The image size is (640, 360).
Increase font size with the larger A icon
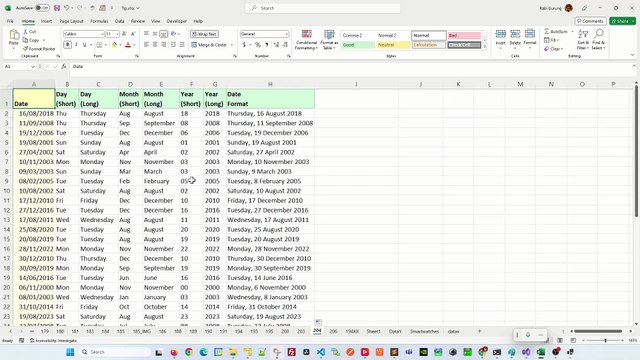tap(124, 34)
